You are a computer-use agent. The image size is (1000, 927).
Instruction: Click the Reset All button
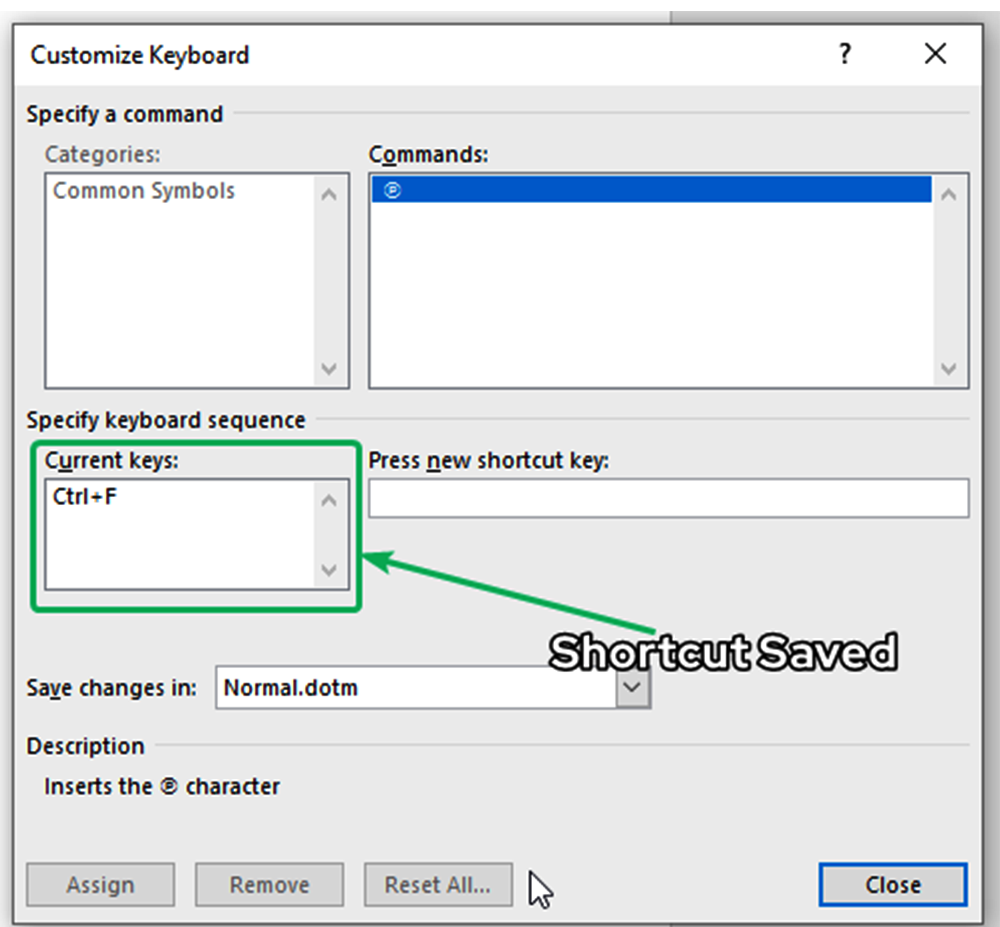click(438, 885)
